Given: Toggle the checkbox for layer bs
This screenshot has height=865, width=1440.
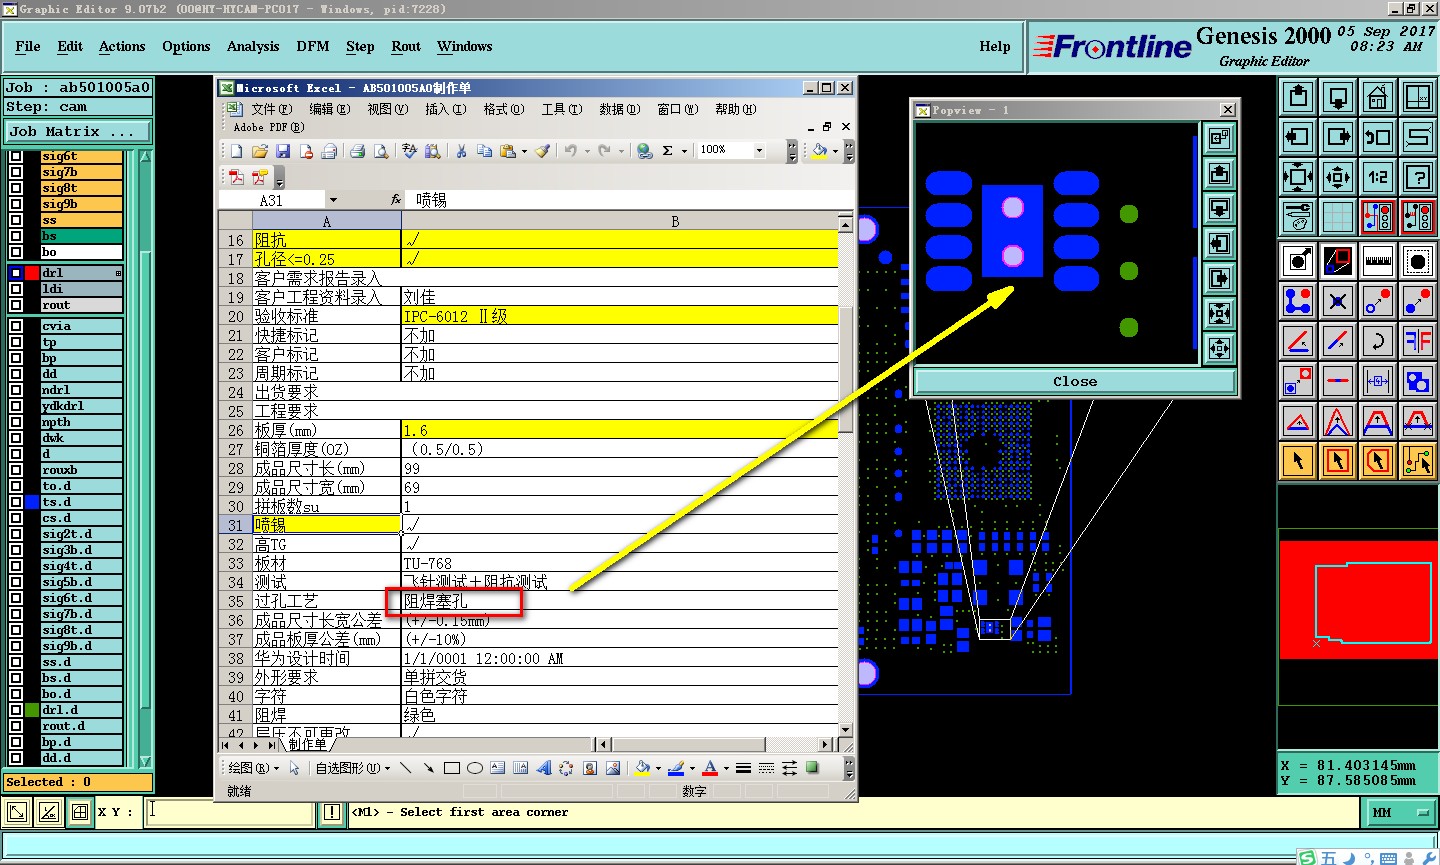Looking at the screenshot, I should click(x=16, y=236).
